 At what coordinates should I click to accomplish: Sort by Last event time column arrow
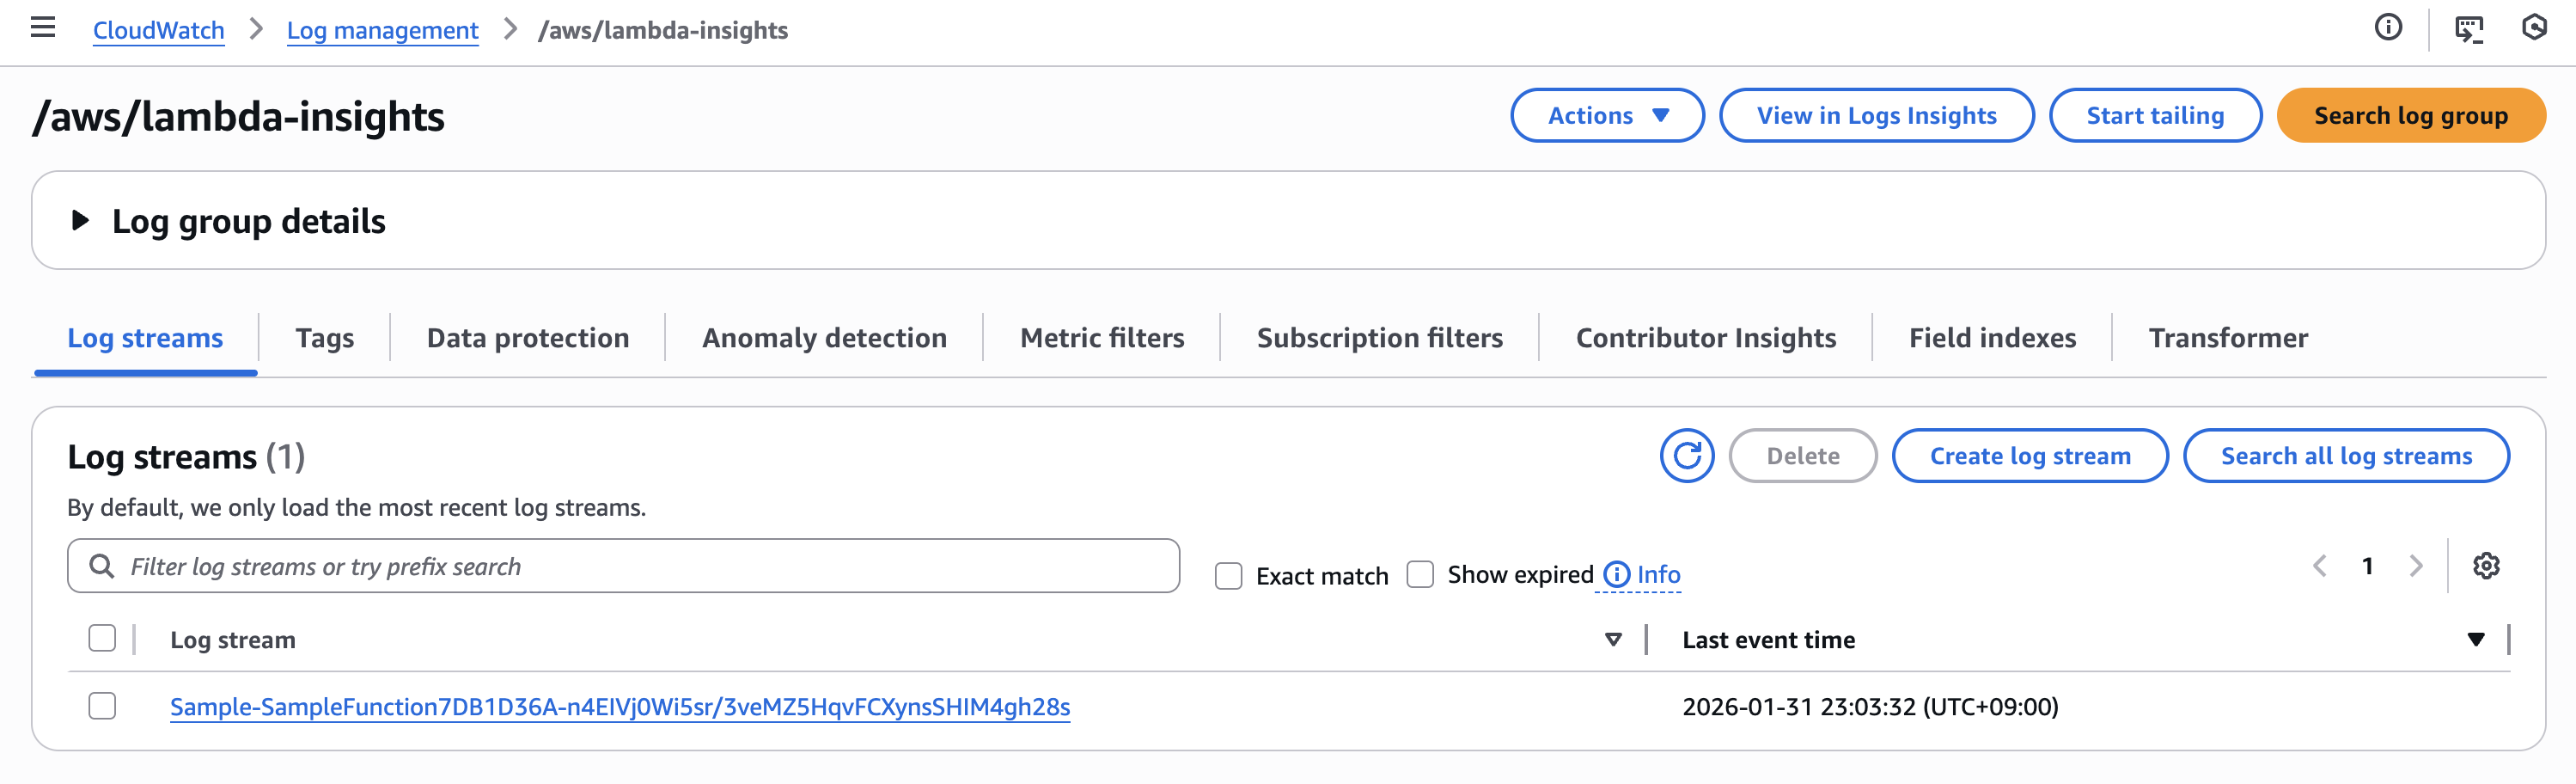coord(2475,640)
